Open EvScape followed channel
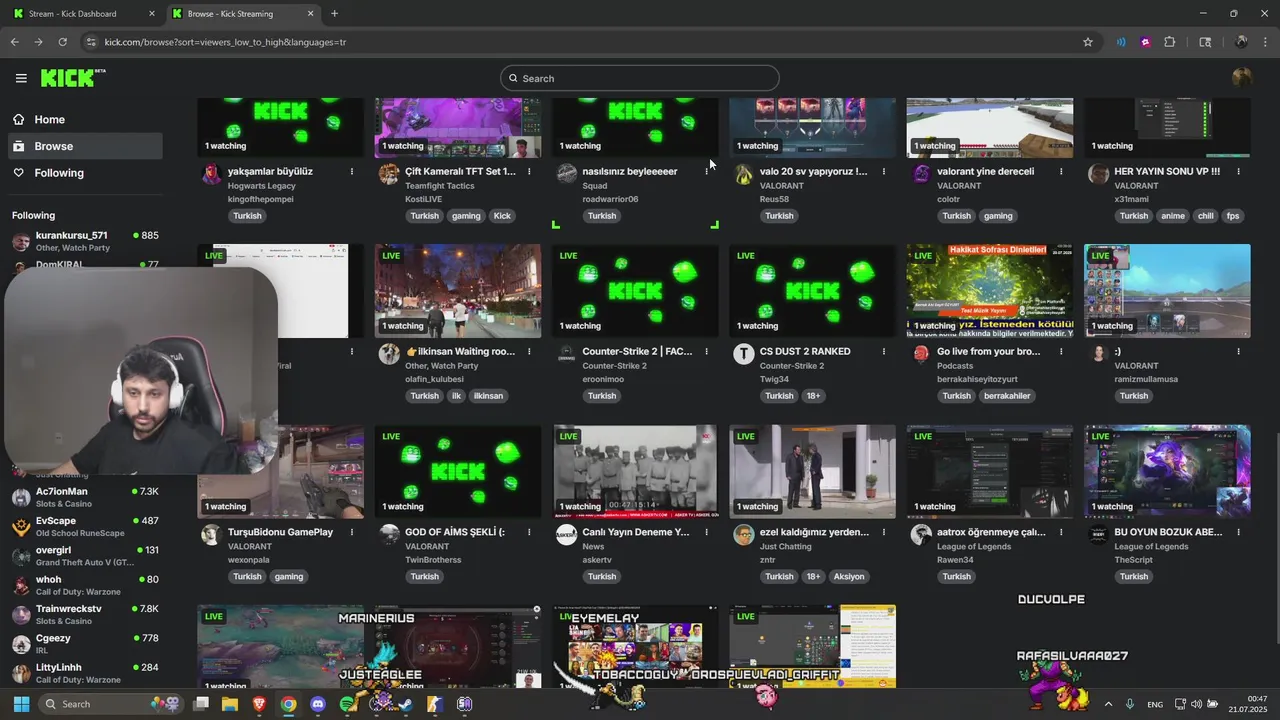 85,526
